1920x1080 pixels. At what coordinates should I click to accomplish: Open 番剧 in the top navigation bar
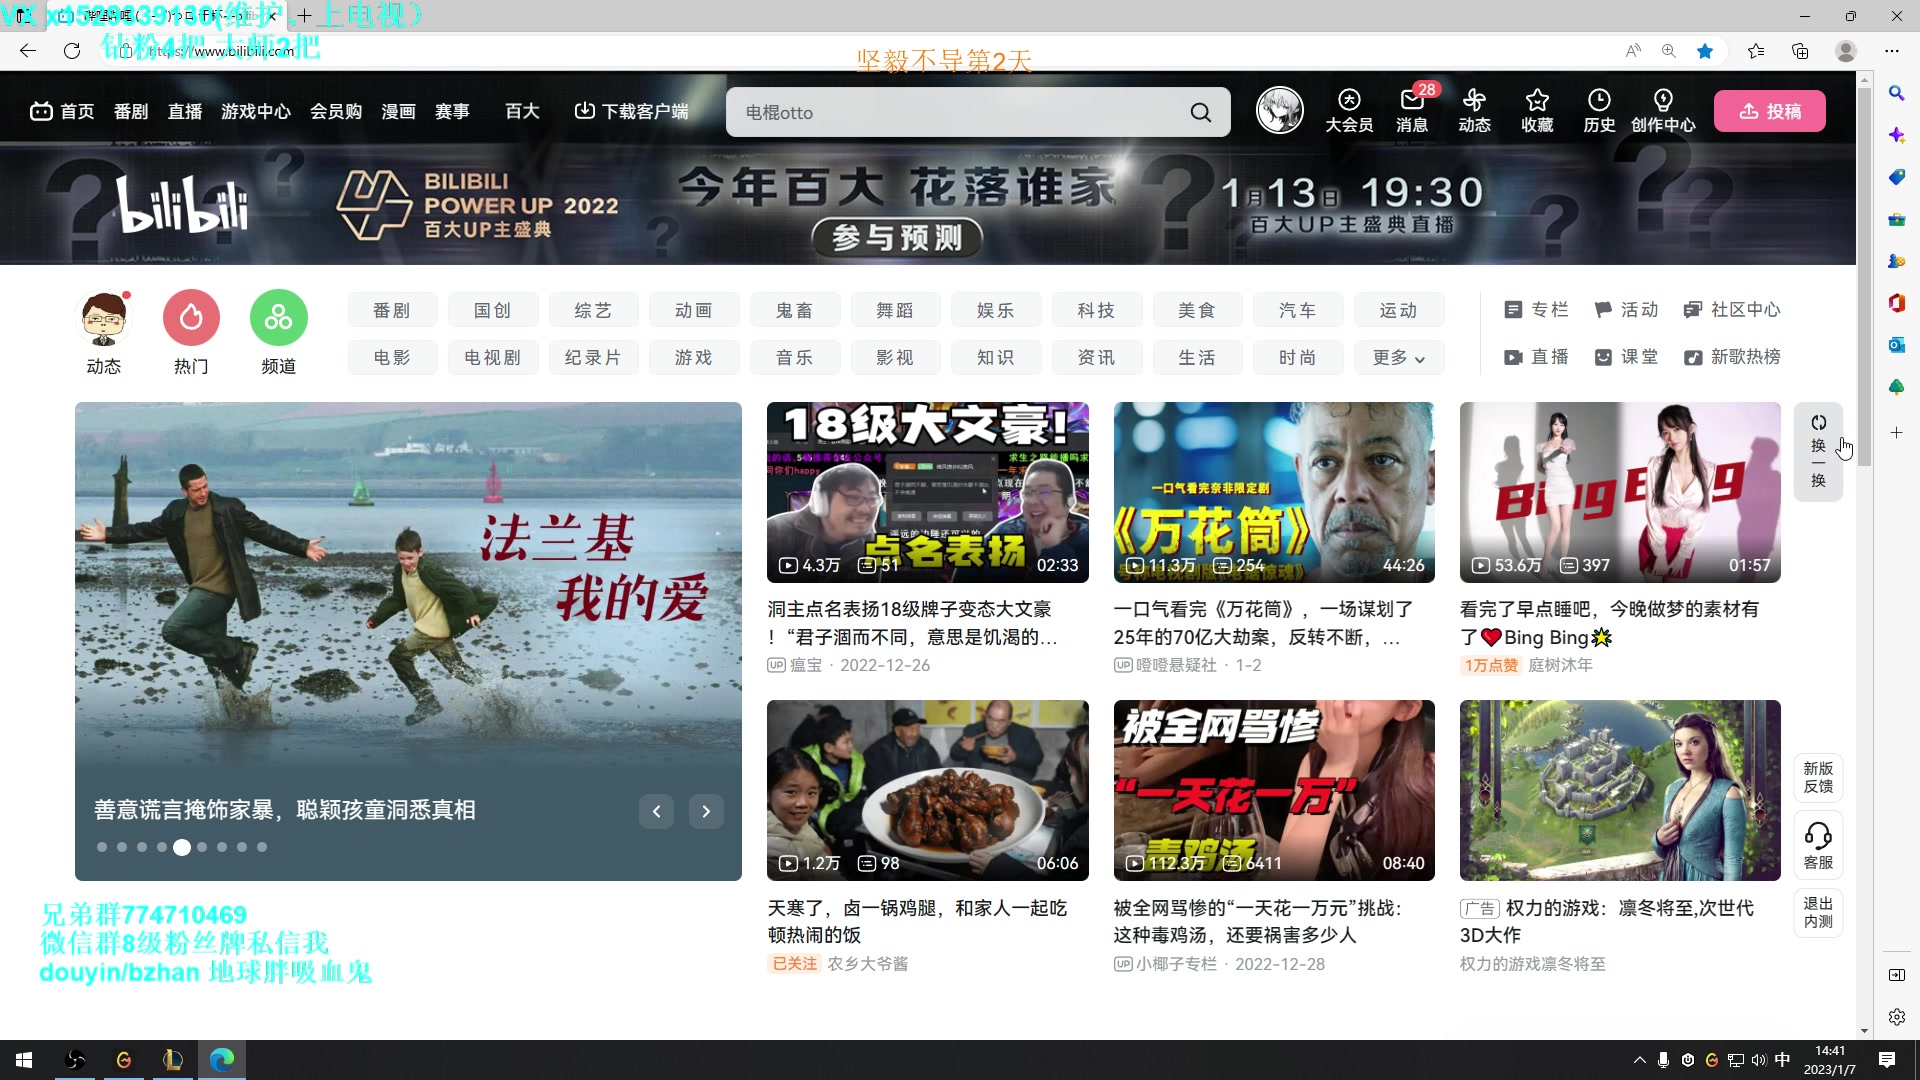[x=131, y=111]
